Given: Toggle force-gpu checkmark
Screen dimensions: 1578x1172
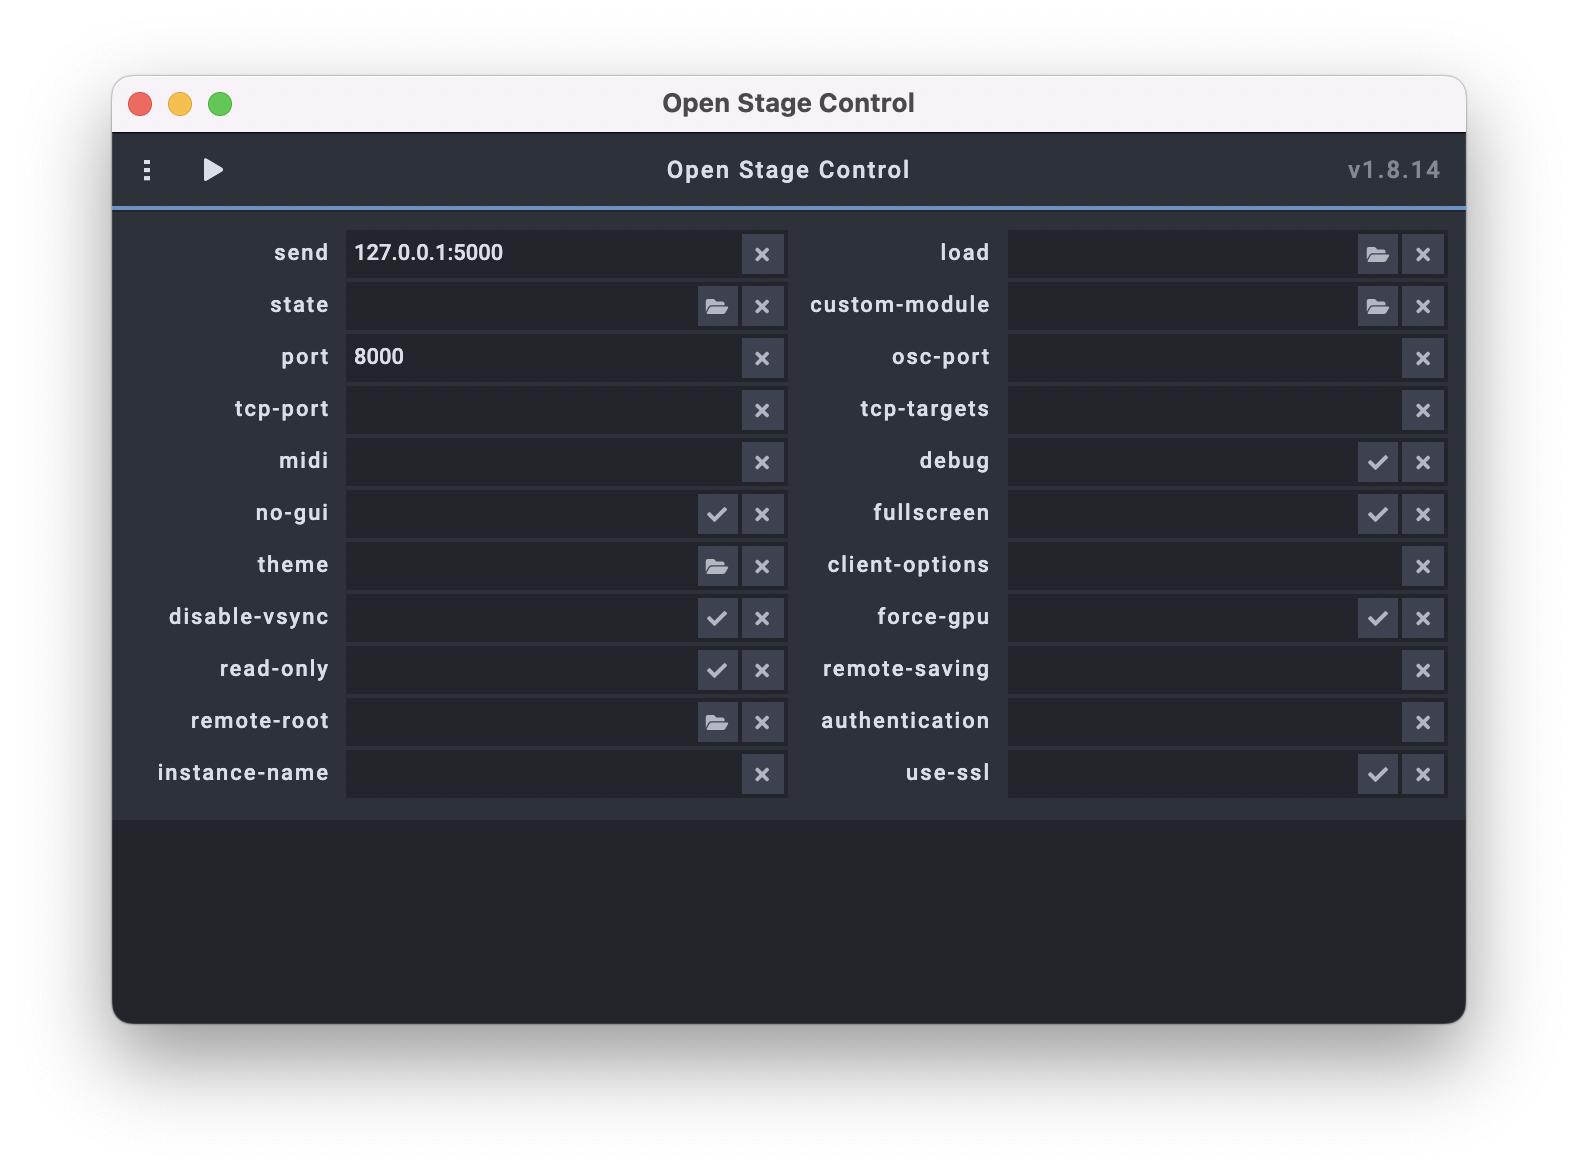Looking at the screenshot, I should (1377, 618).
